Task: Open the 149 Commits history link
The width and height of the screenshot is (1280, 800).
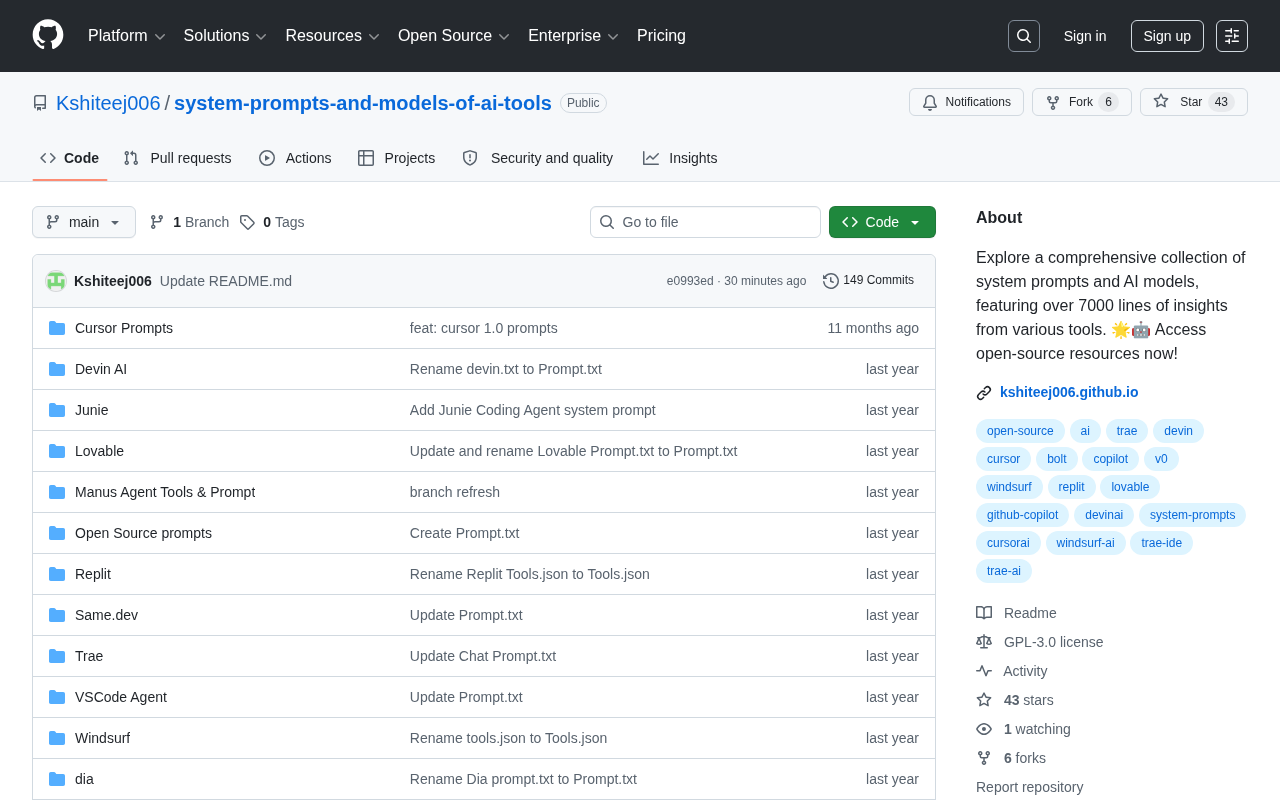Action: [x=869, y=281]
